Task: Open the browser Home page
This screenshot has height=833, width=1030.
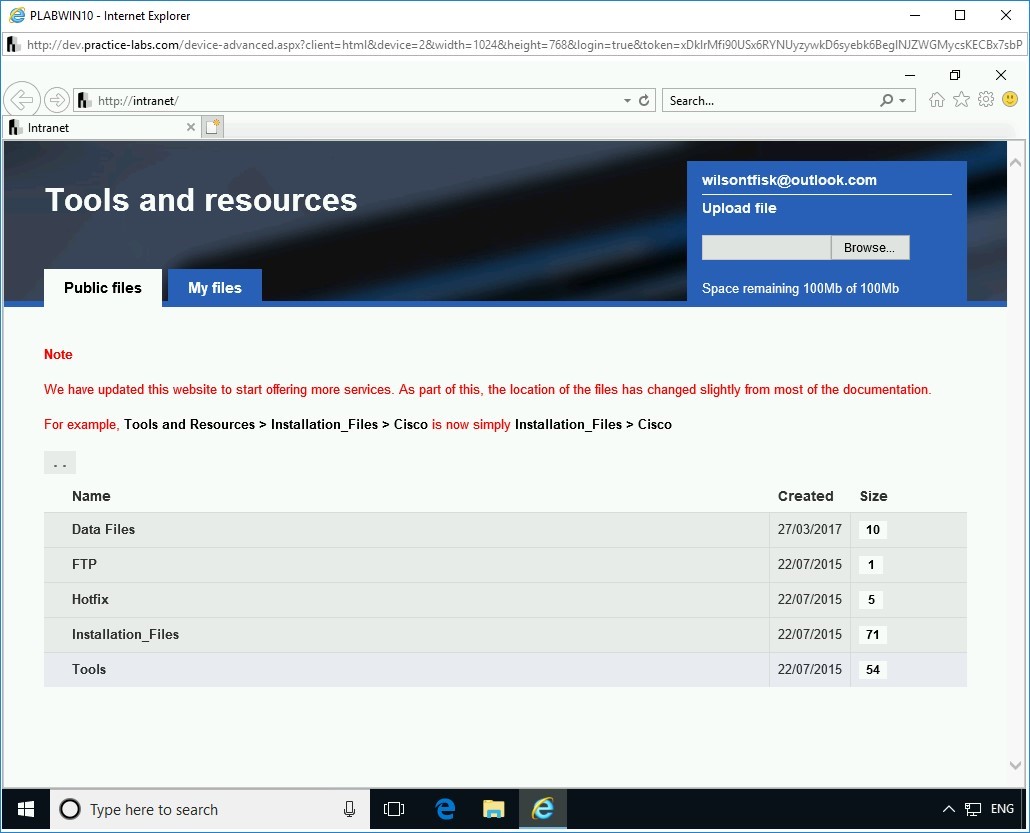Action: [x=936, y=99]
